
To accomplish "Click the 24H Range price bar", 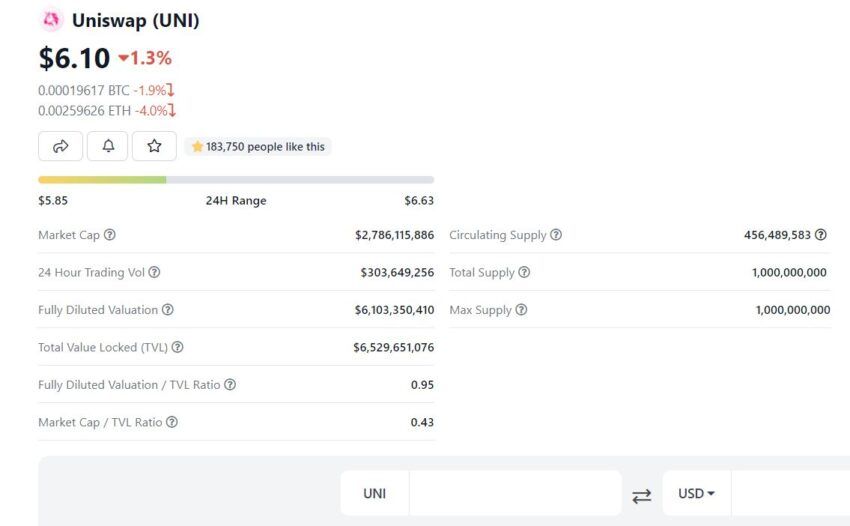I will click(236, 179).
